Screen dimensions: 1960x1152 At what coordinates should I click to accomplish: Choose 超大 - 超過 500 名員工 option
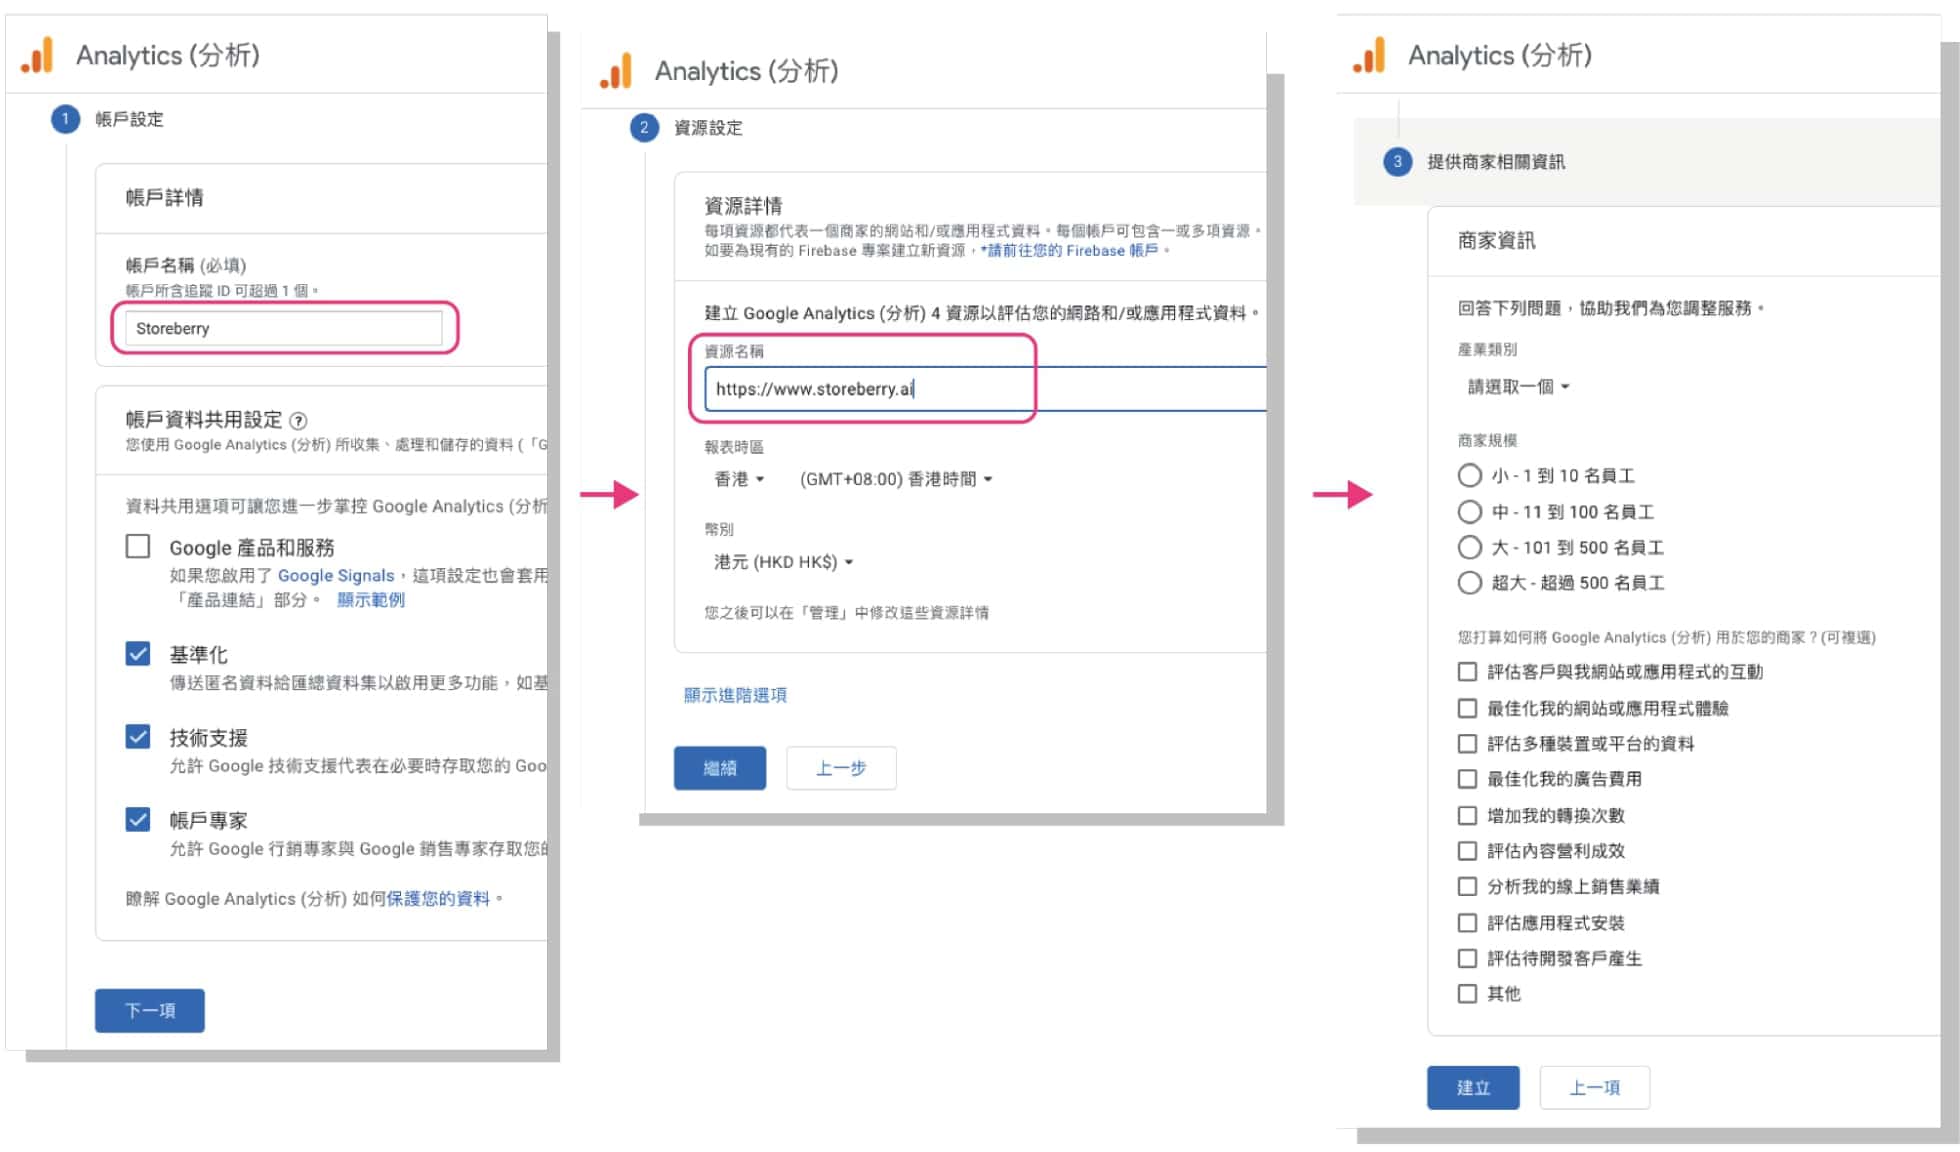(x=1469, y=583)
